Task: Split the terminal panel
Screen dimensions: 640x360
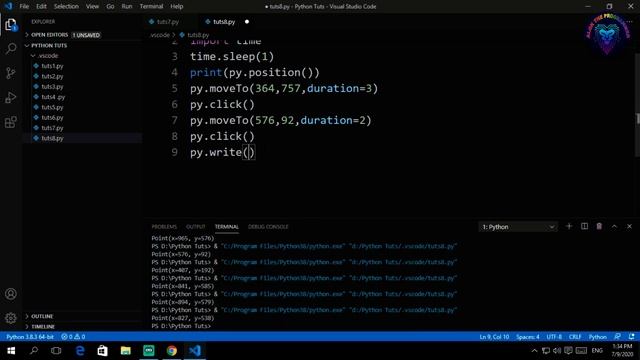Action: tap(584, 227)
